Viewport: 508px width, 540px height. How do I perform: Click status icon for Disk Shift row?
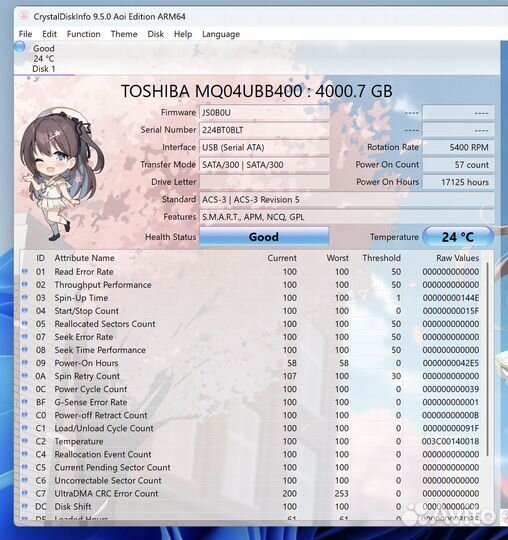(24, 506)
